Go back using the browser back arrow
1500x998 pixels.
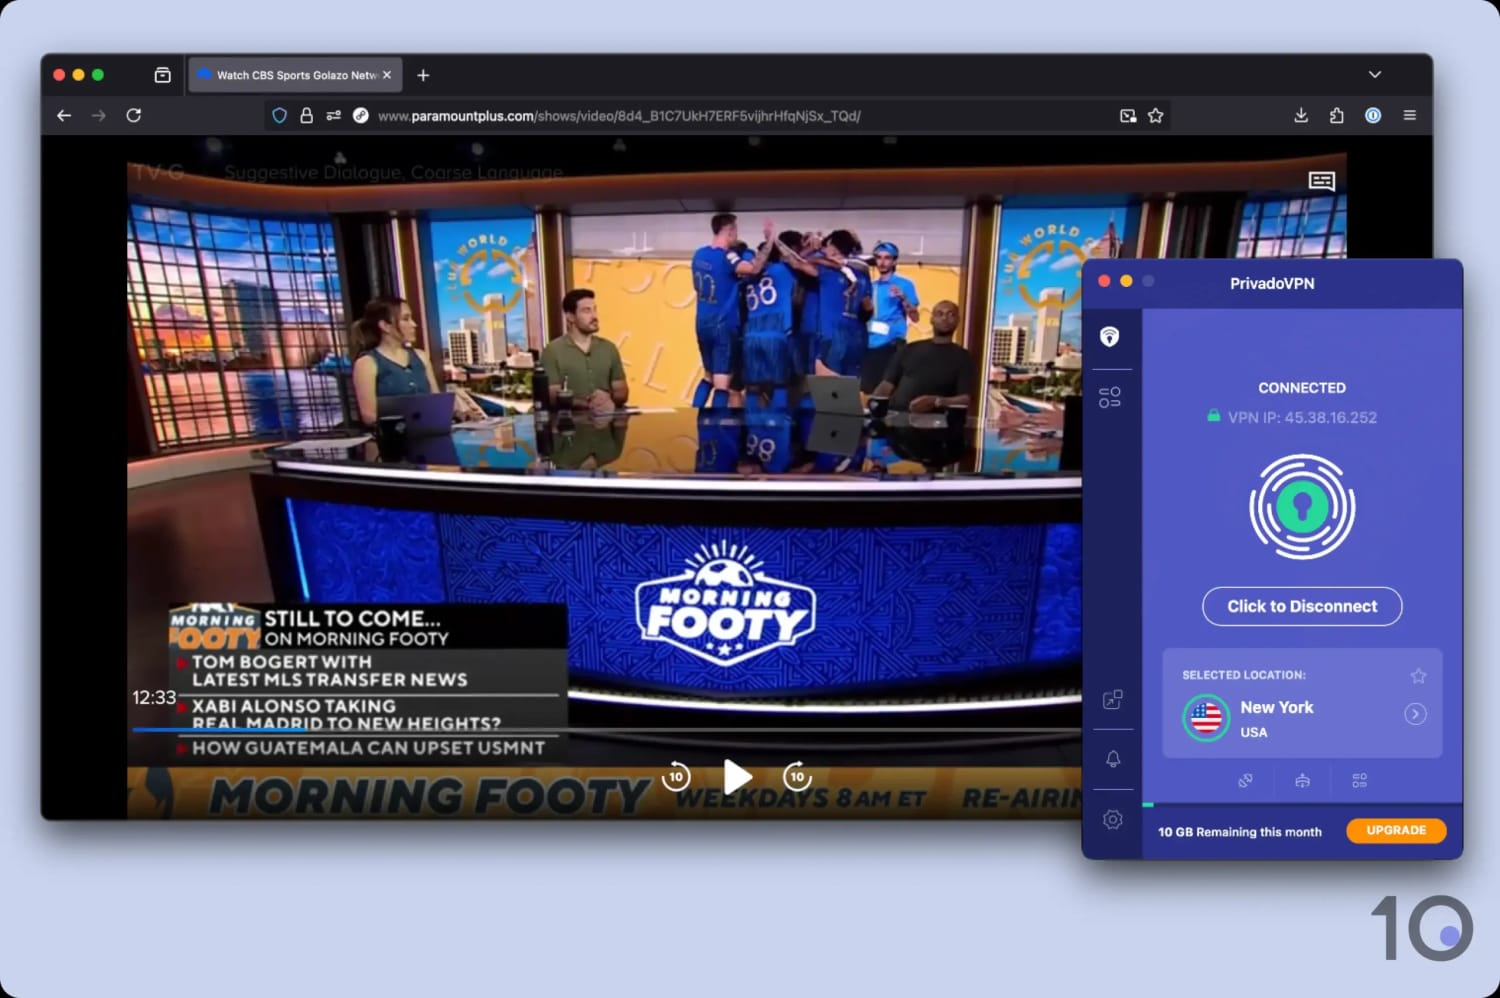coord(64,116)
